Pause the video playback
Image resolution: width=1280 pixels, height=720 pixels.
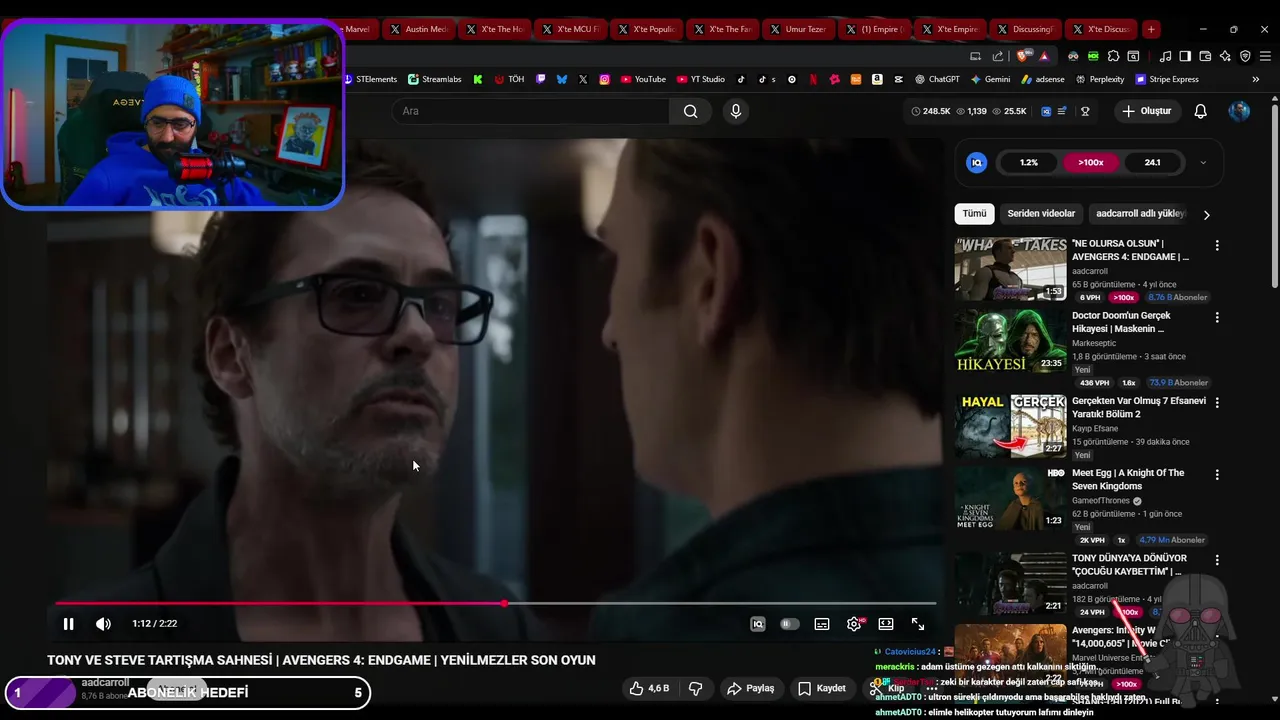[x=68, y=624]
